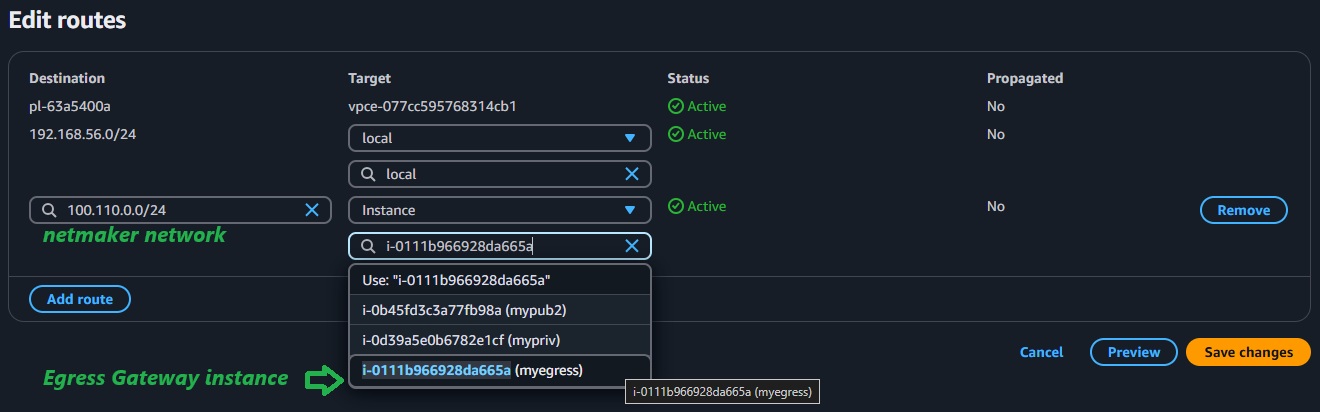Save changes to the route table
This screenshot has height=412, width=1320.
tap(1247, 352)
